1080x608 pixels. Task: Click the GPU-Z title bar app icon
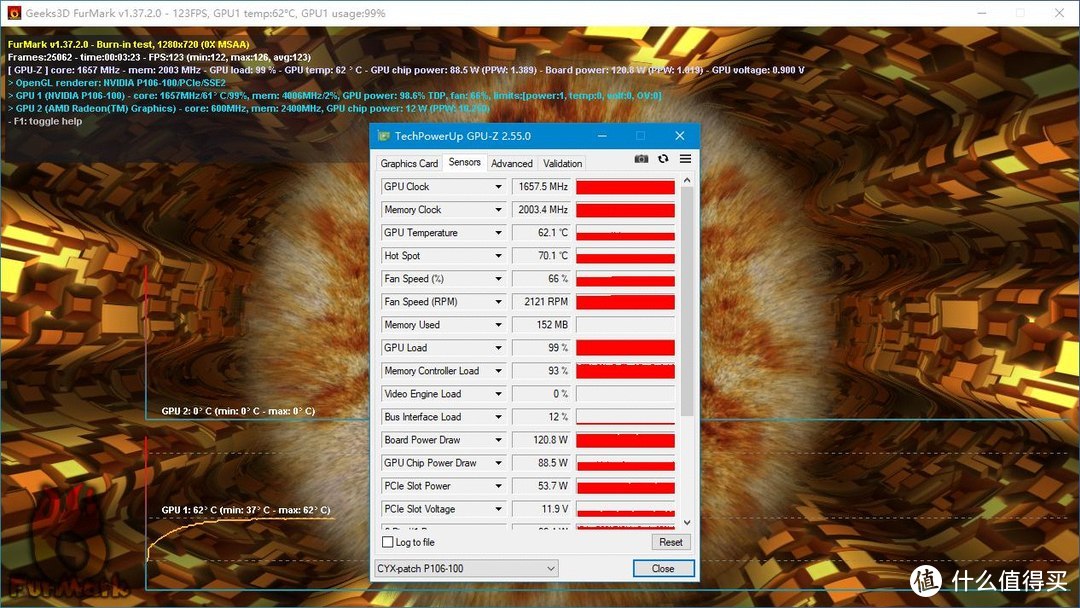click(x=383, y=136)
